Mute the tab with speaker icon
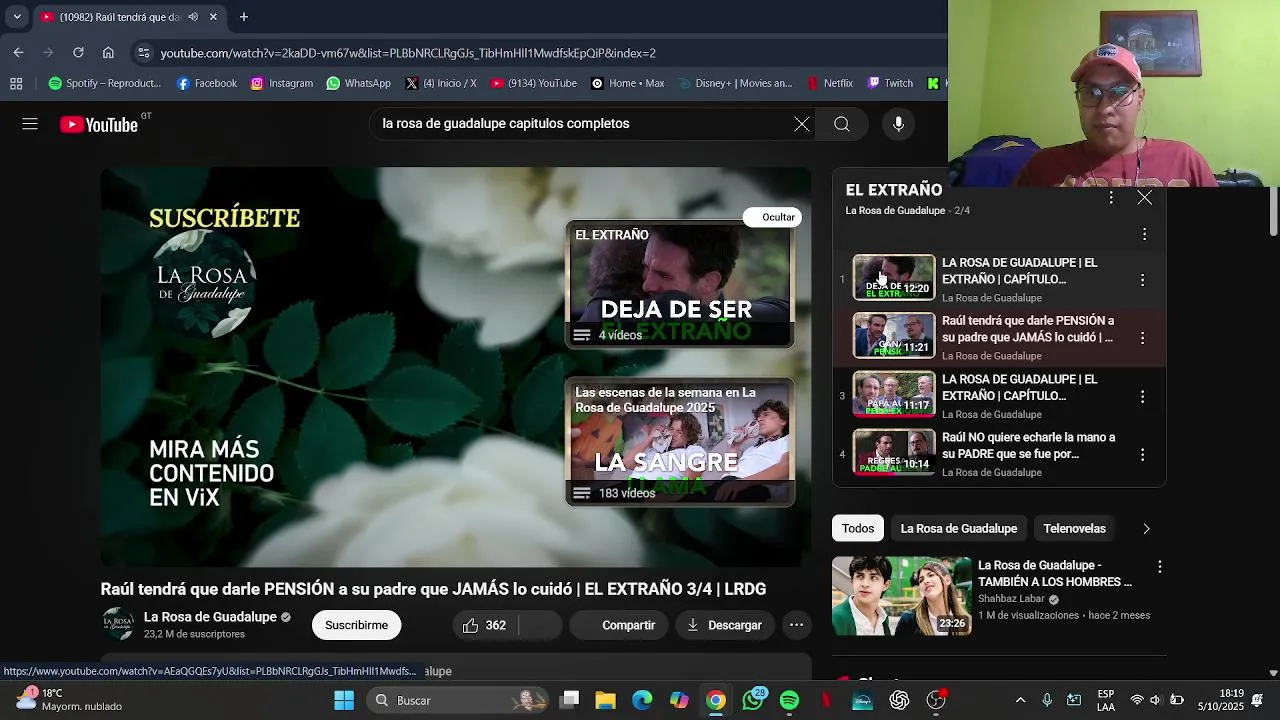This screenshot has height=720, width=1280. tap(193, 17)
